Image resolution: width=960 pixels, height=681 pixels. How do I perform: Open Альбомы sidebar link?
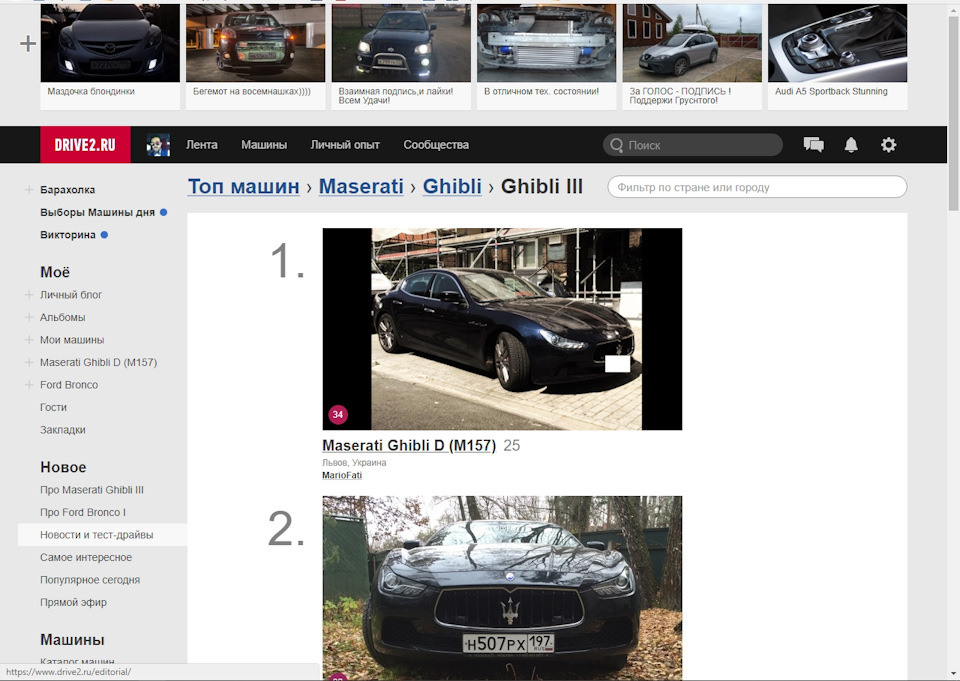tap(62, 317)
